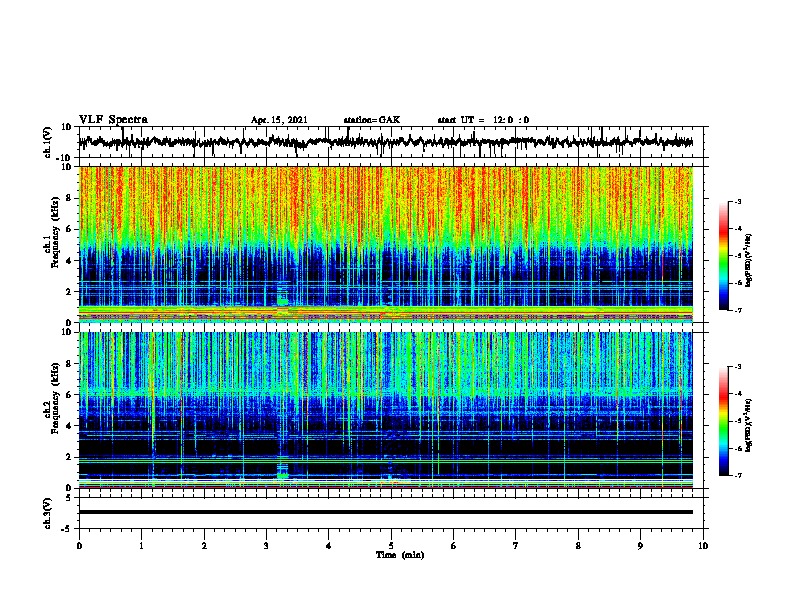Click the time axis tick label "9"

click(640, 546)
